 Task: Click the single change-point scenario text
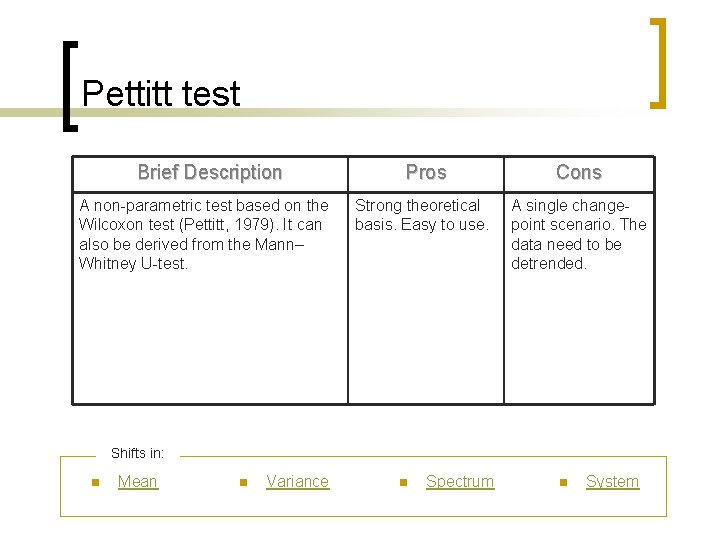578,234
